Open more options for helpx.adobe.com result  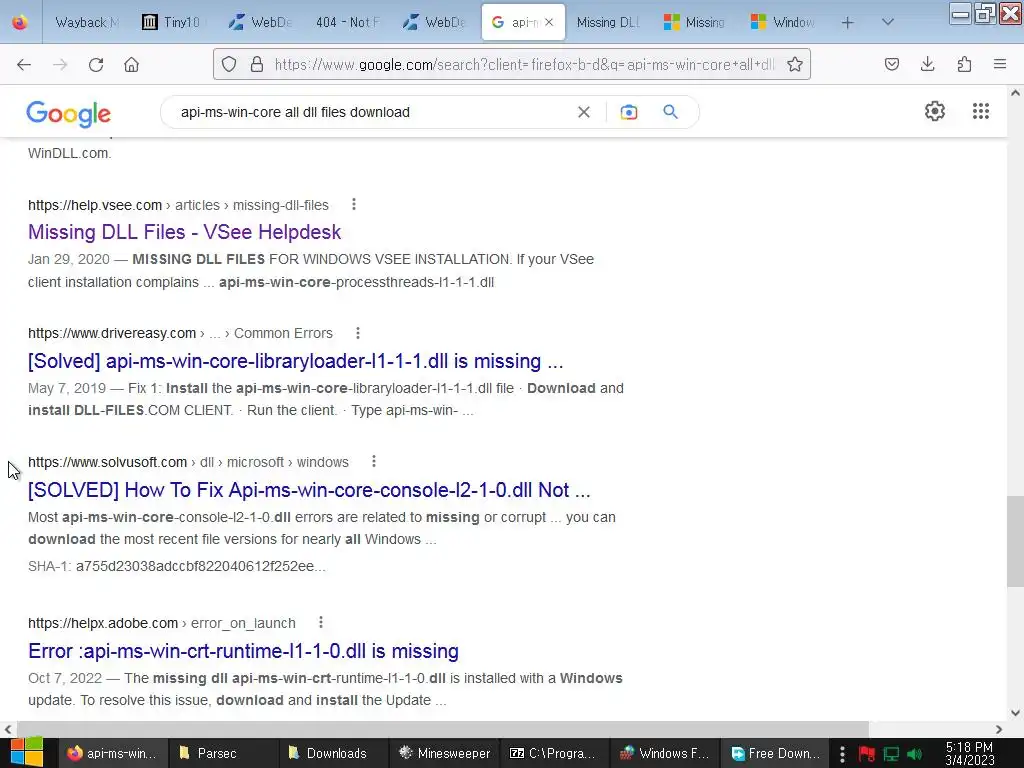[321, 622]
